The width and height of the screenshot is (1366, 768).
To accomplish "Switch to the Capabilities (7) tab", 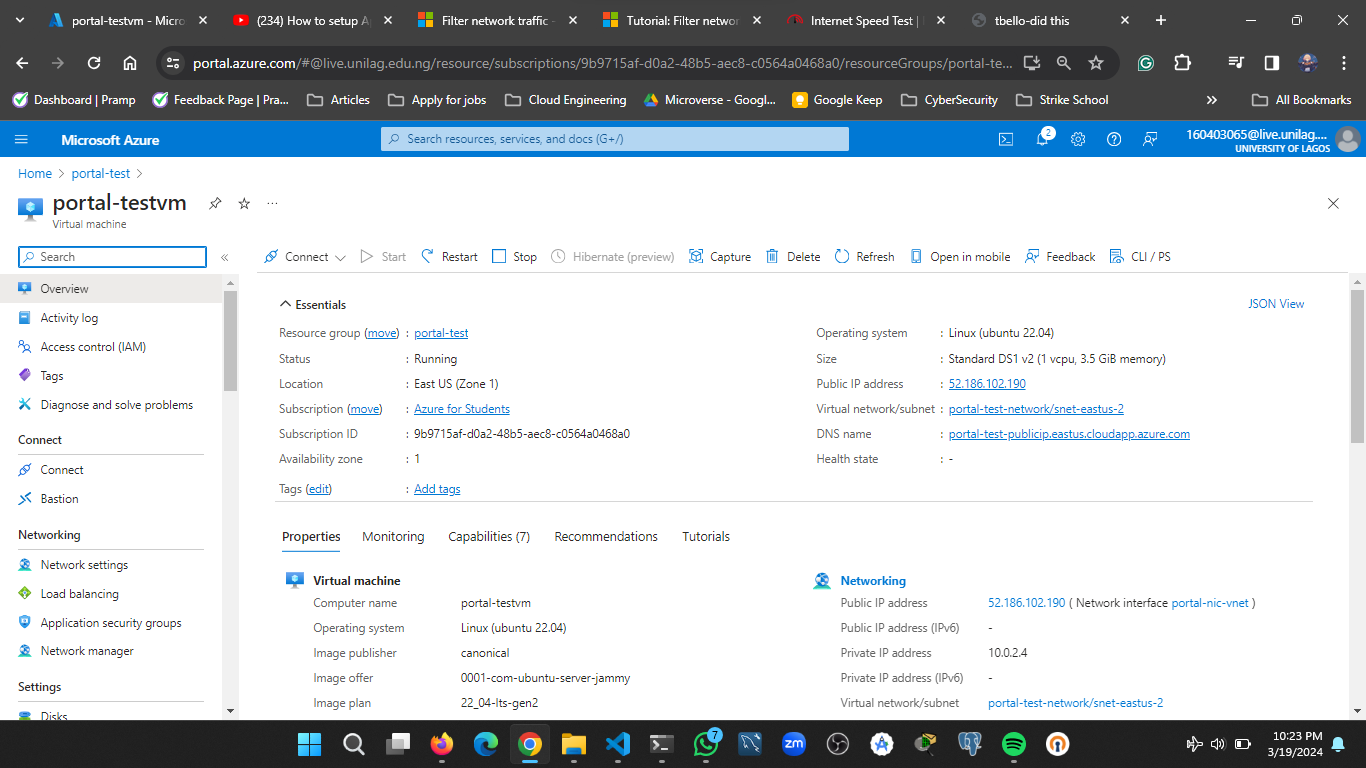I will tap(489, 537).
